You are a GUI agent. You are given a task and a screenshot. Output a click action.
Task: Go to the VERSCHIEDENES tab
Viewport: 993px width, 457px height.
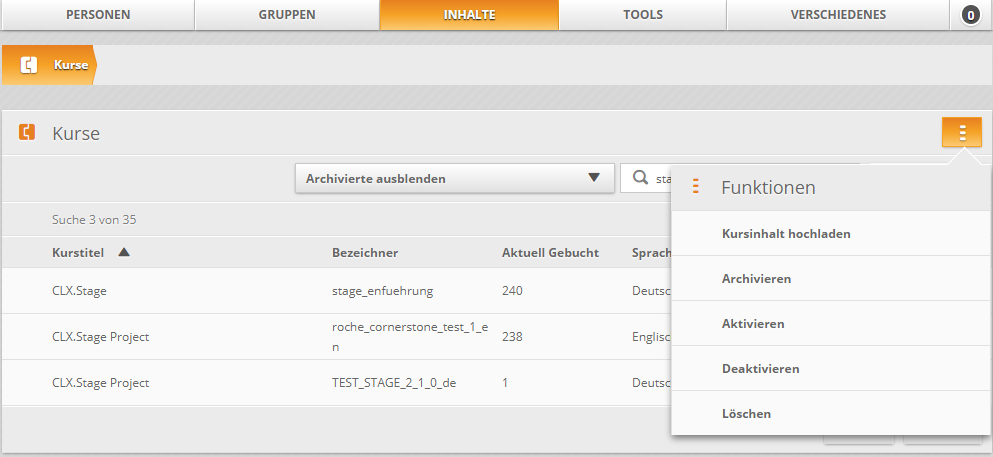(x=838, y=15)
